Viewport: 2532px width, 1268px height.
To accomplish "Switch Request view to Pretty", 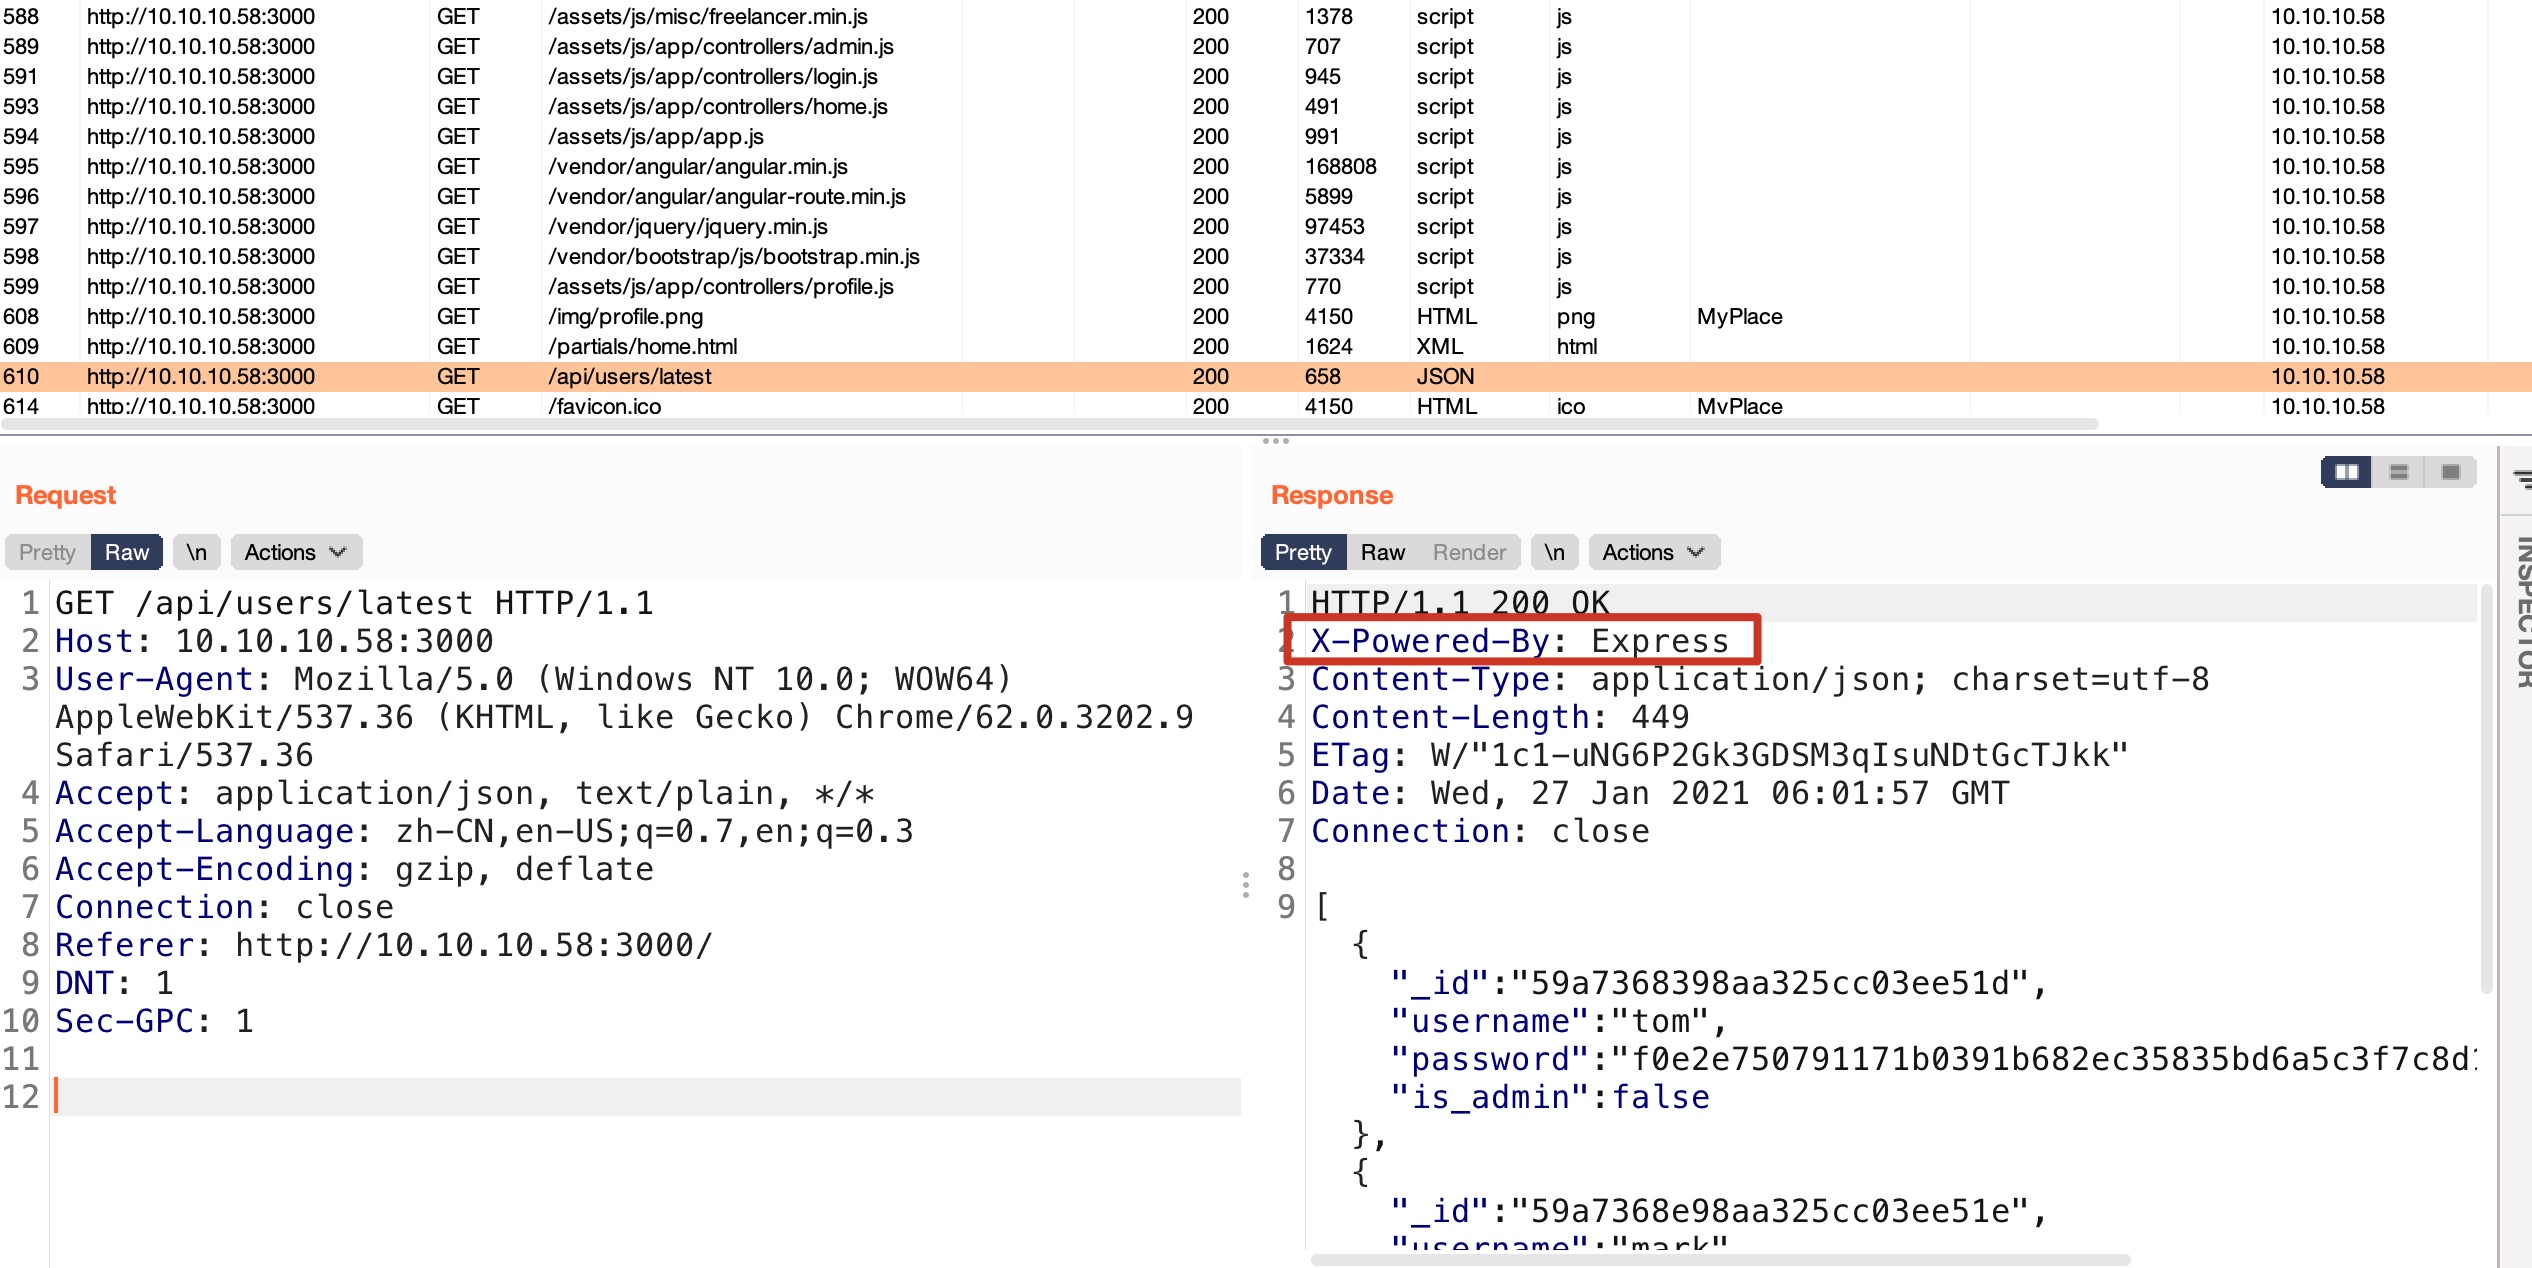I will click(x=47, y=552).
